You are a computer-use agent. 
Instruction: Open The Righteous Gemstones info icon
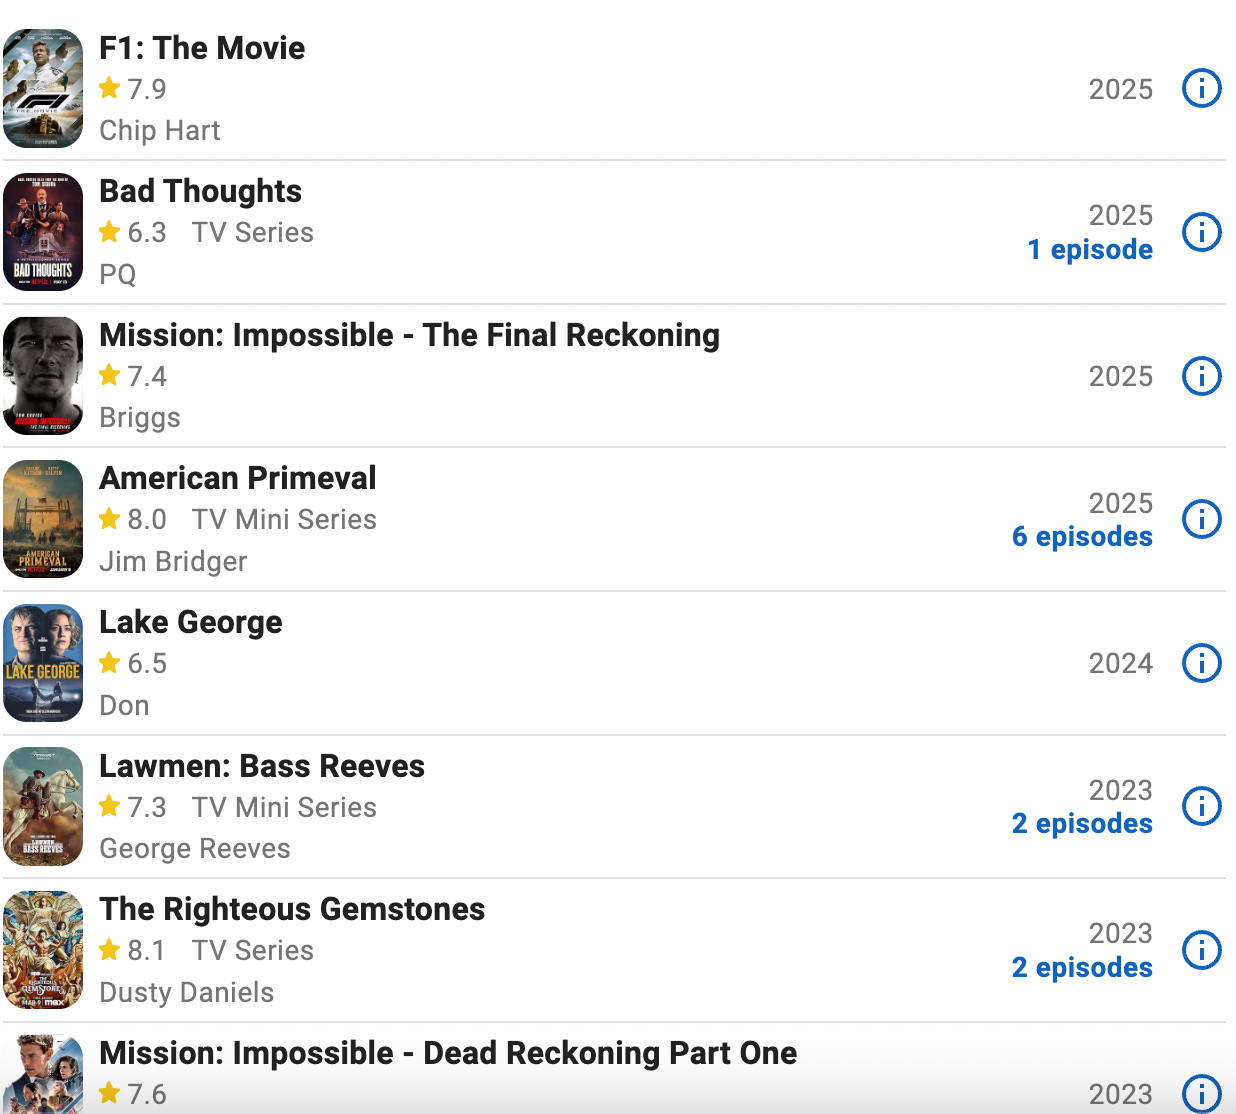1201,950
